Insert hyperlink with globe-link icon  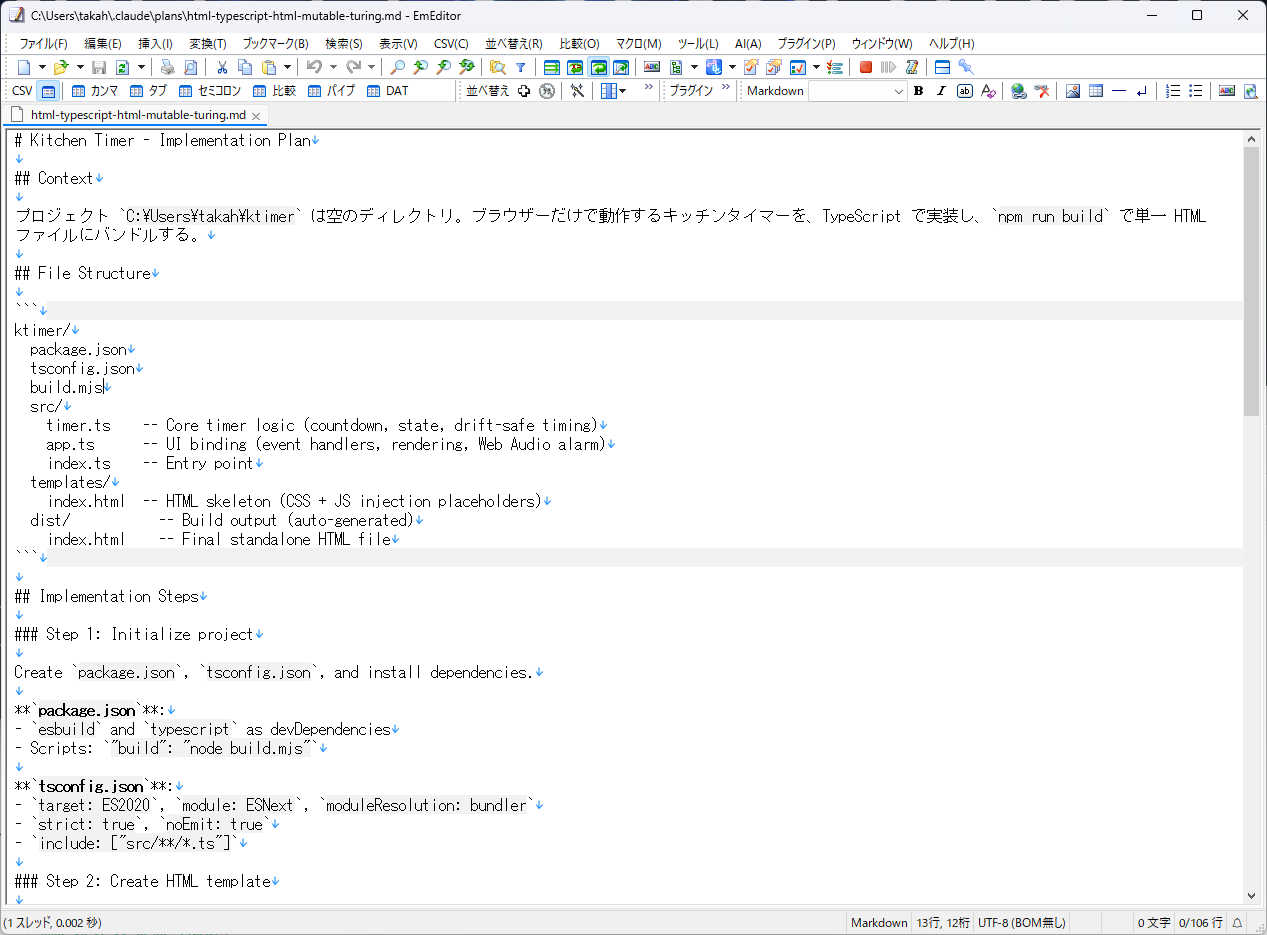point(1018,91)
